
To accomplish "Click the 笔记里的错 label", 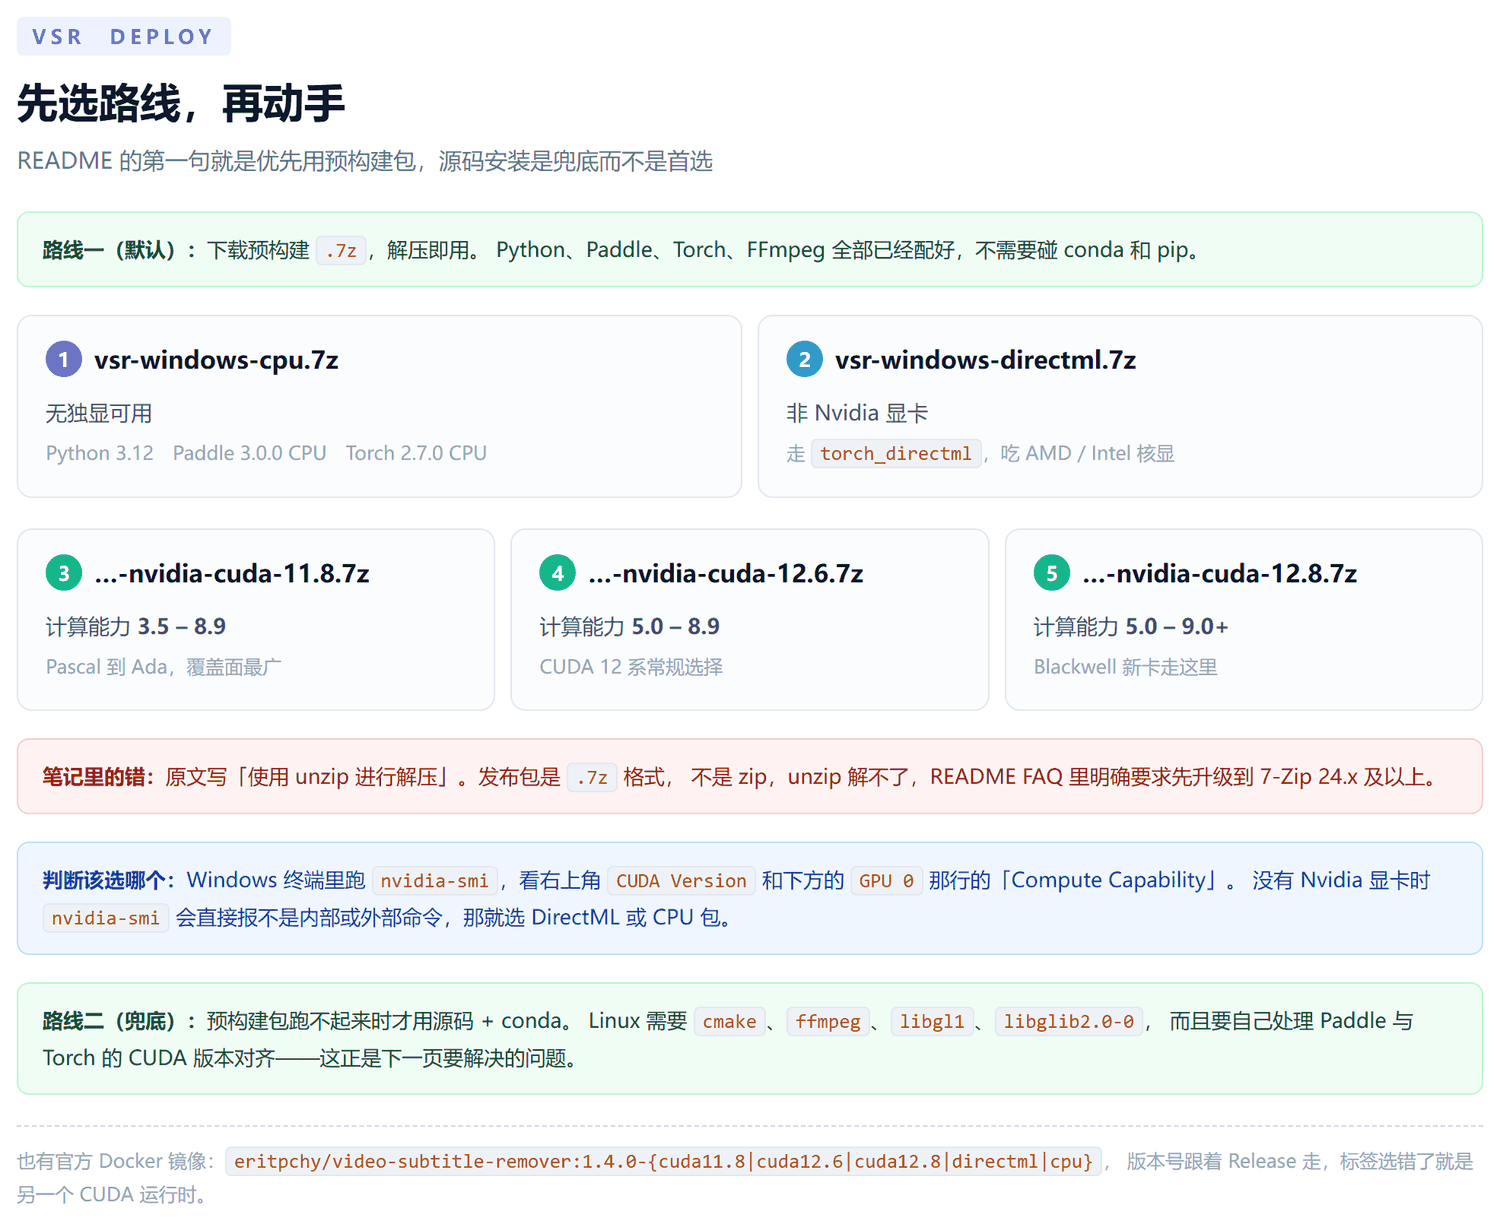I will coord(99,777).
